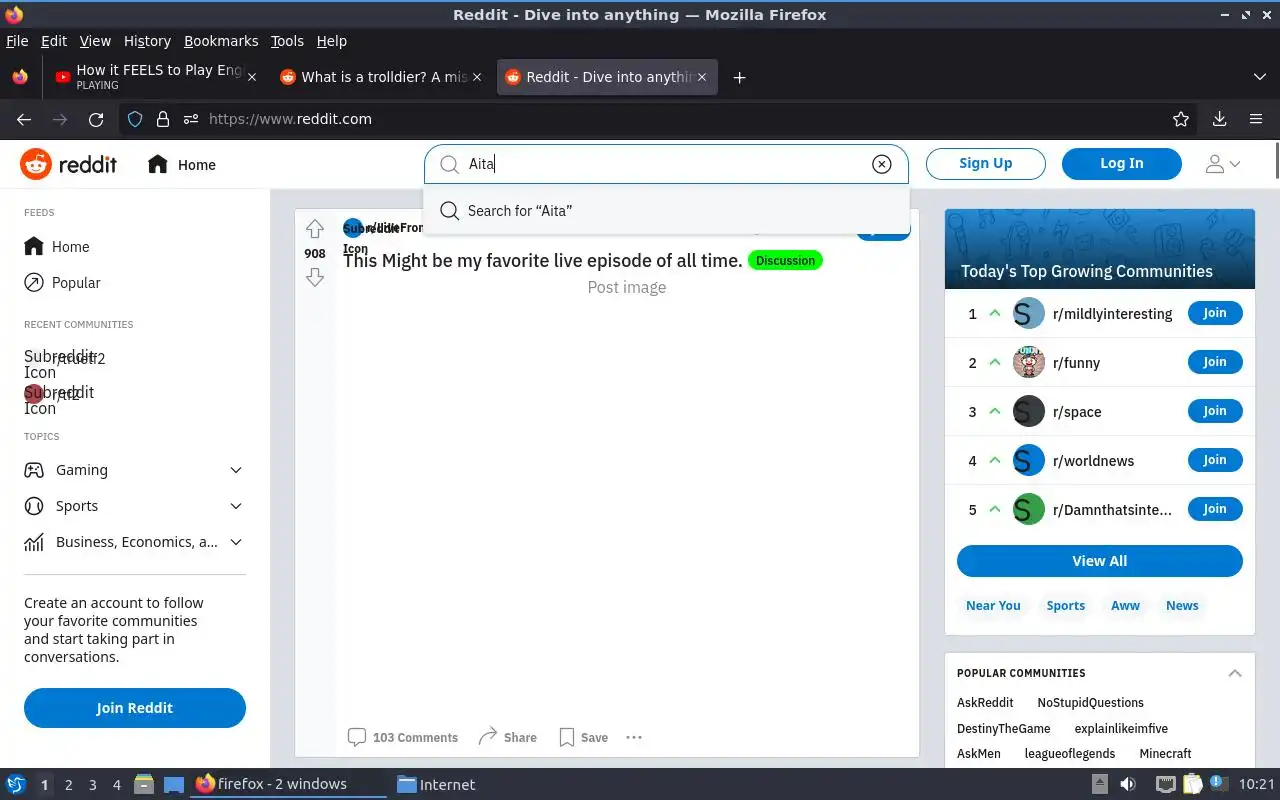Select 'Search for "Aita"' suggestion
The height and width of the screenshot is (800, 1280).
click(x=666, y=211)
